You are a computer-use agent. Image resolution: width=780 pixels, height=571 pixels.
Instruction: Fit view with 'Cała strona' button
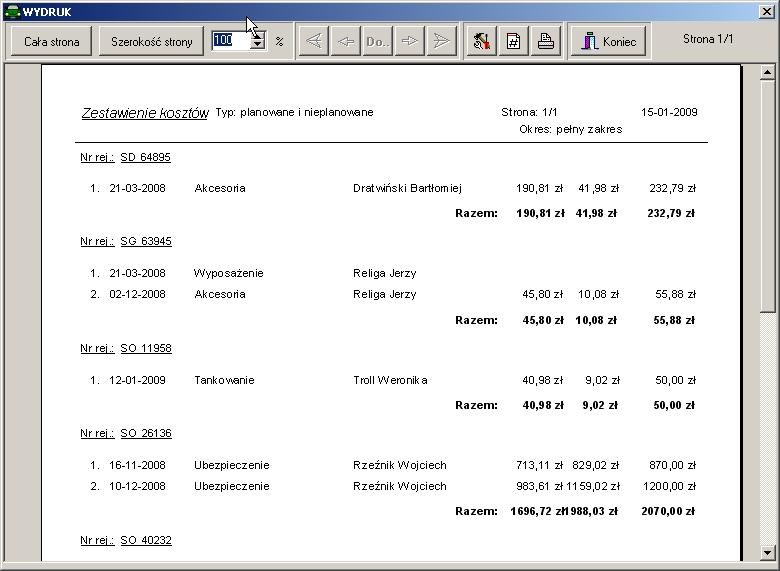pos(52,41)
